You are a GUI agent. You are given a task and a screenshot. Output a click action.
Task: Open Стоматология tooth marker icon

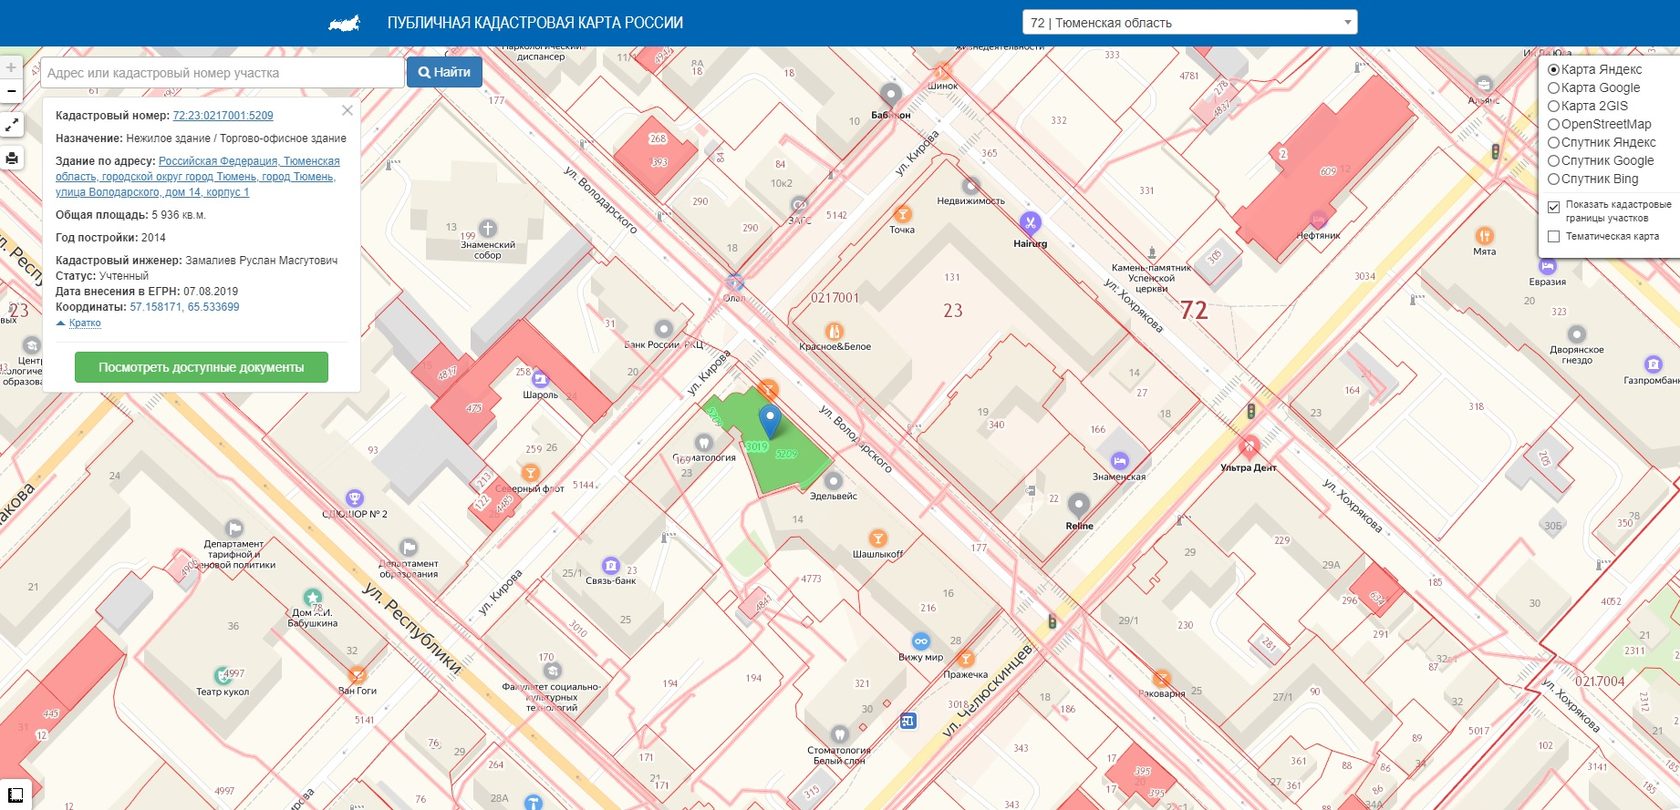click(703, 442)
